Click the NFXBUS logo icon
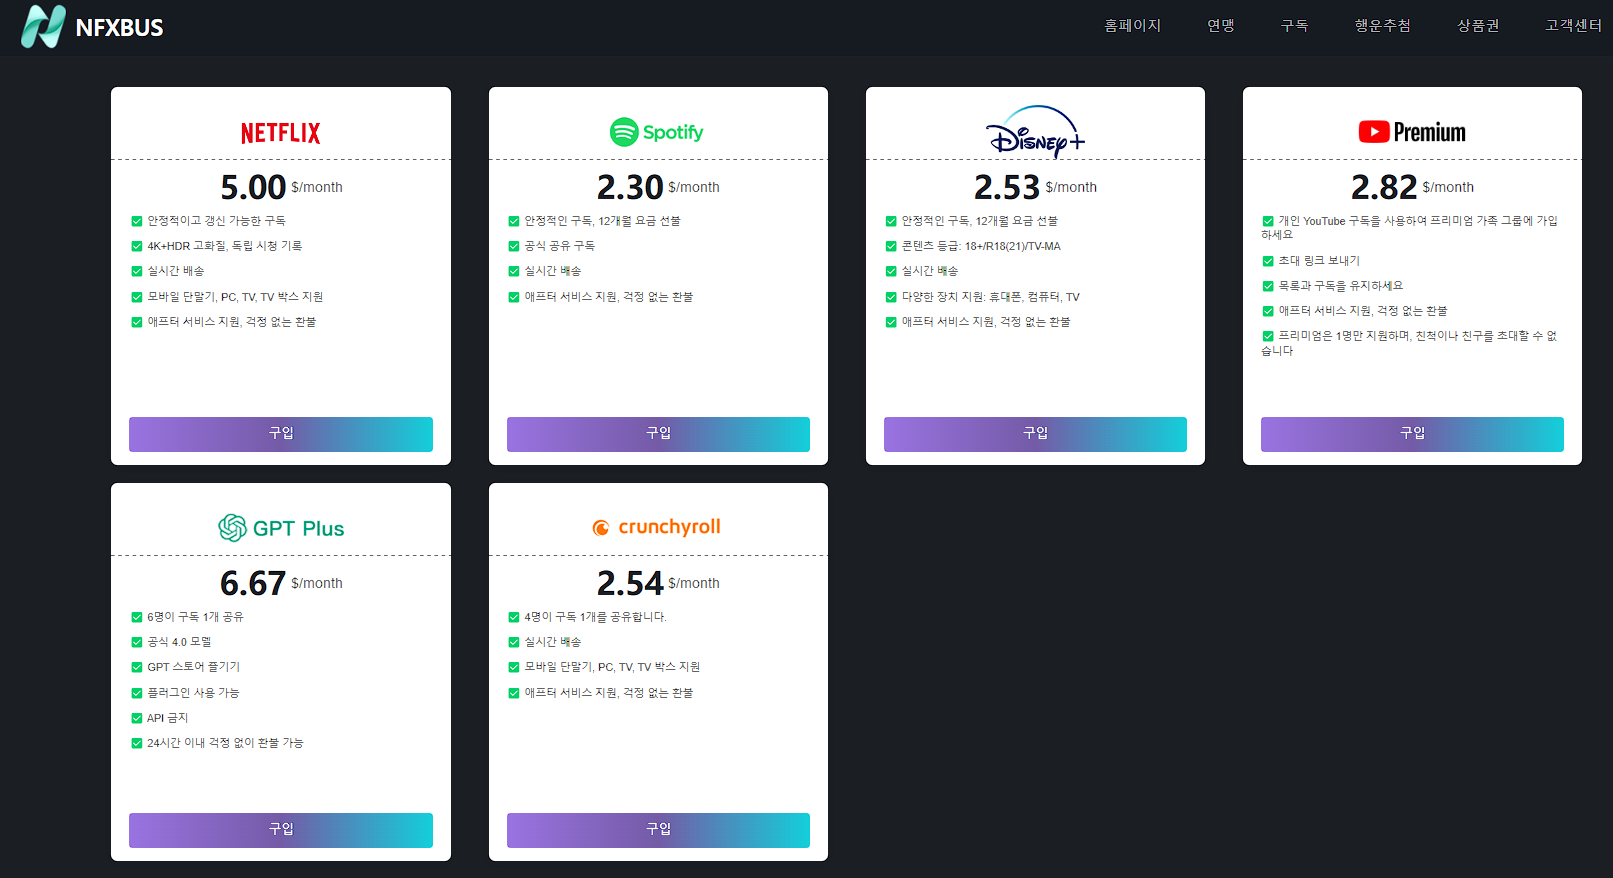Screen dimensions: 1613x878 pos(43,26)
